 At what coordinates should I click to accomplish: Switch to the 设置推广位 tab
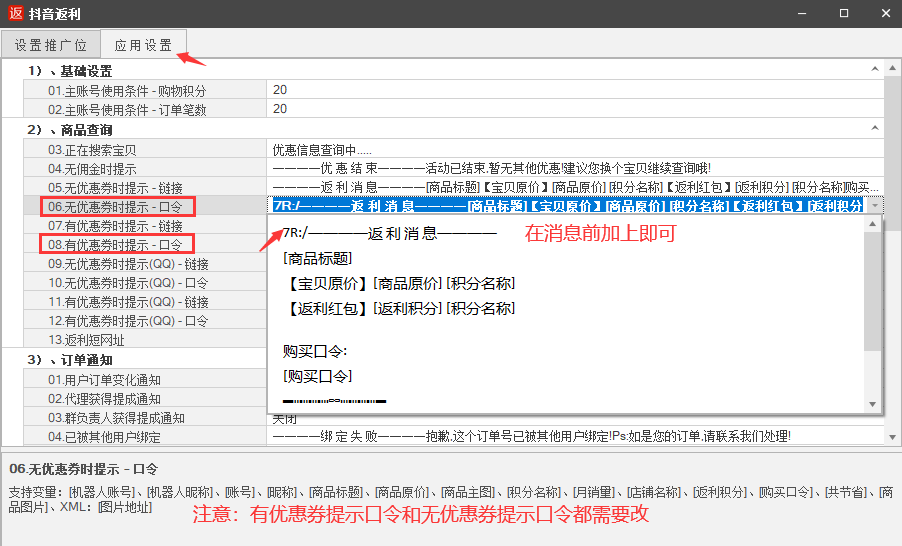pos(51,45)
